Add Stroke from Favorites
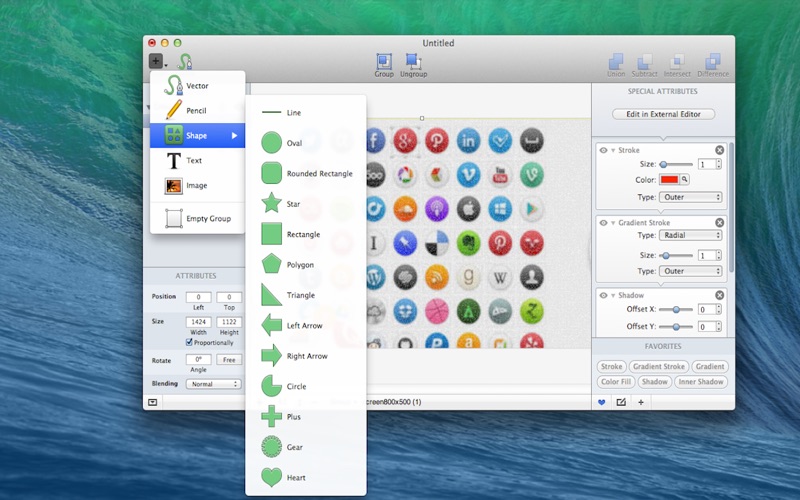Viewport: 800px width, 500px height. [x=611, y=366]
